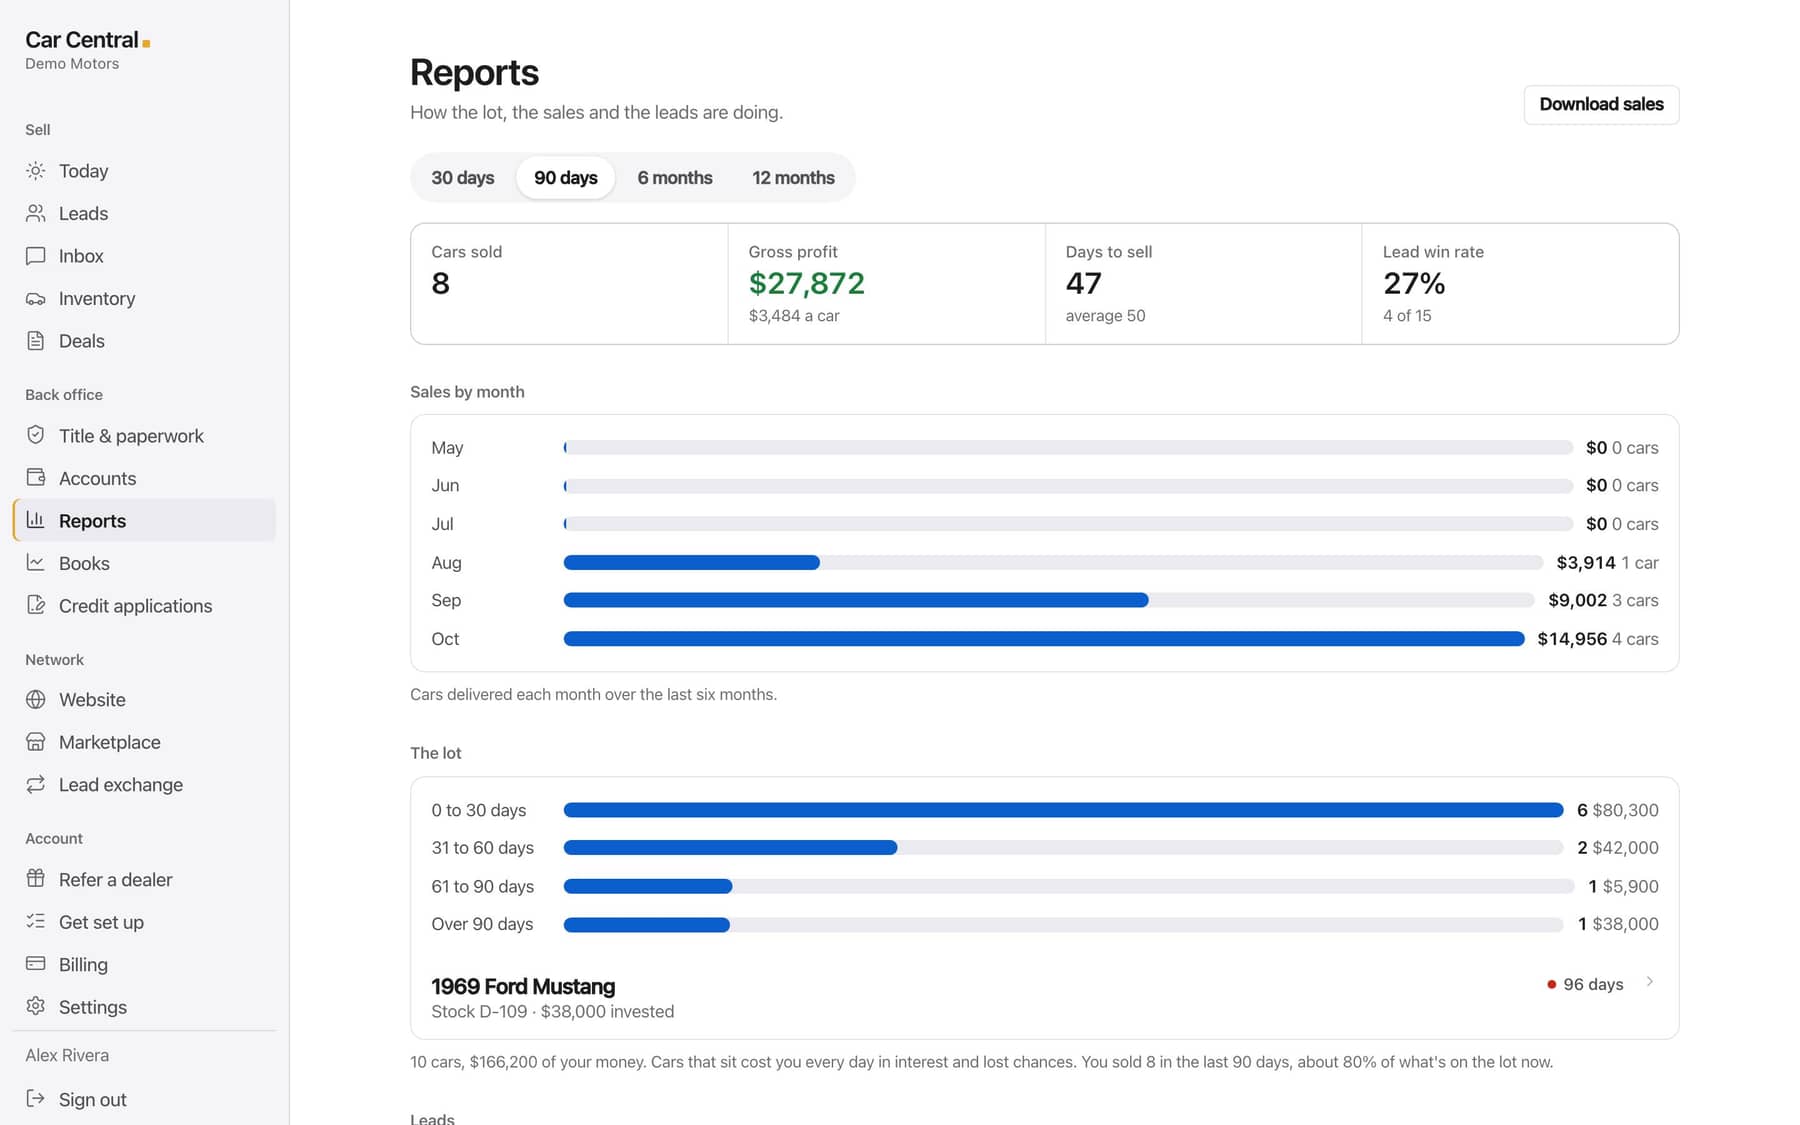The width and height of the screenshot is (1800, 1125).
Task: Click the Sign out arrow icon
Action: pos(36,1099)
